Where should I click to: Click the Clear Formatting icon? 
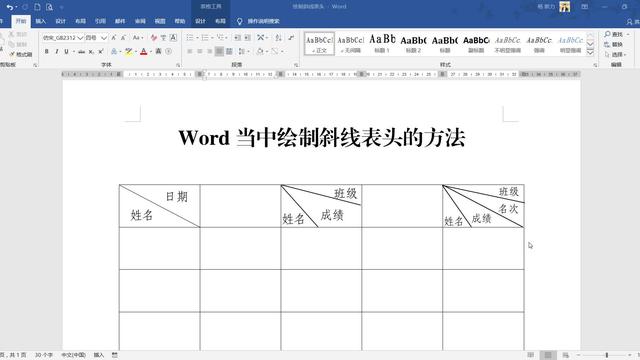tap(153, 38)
